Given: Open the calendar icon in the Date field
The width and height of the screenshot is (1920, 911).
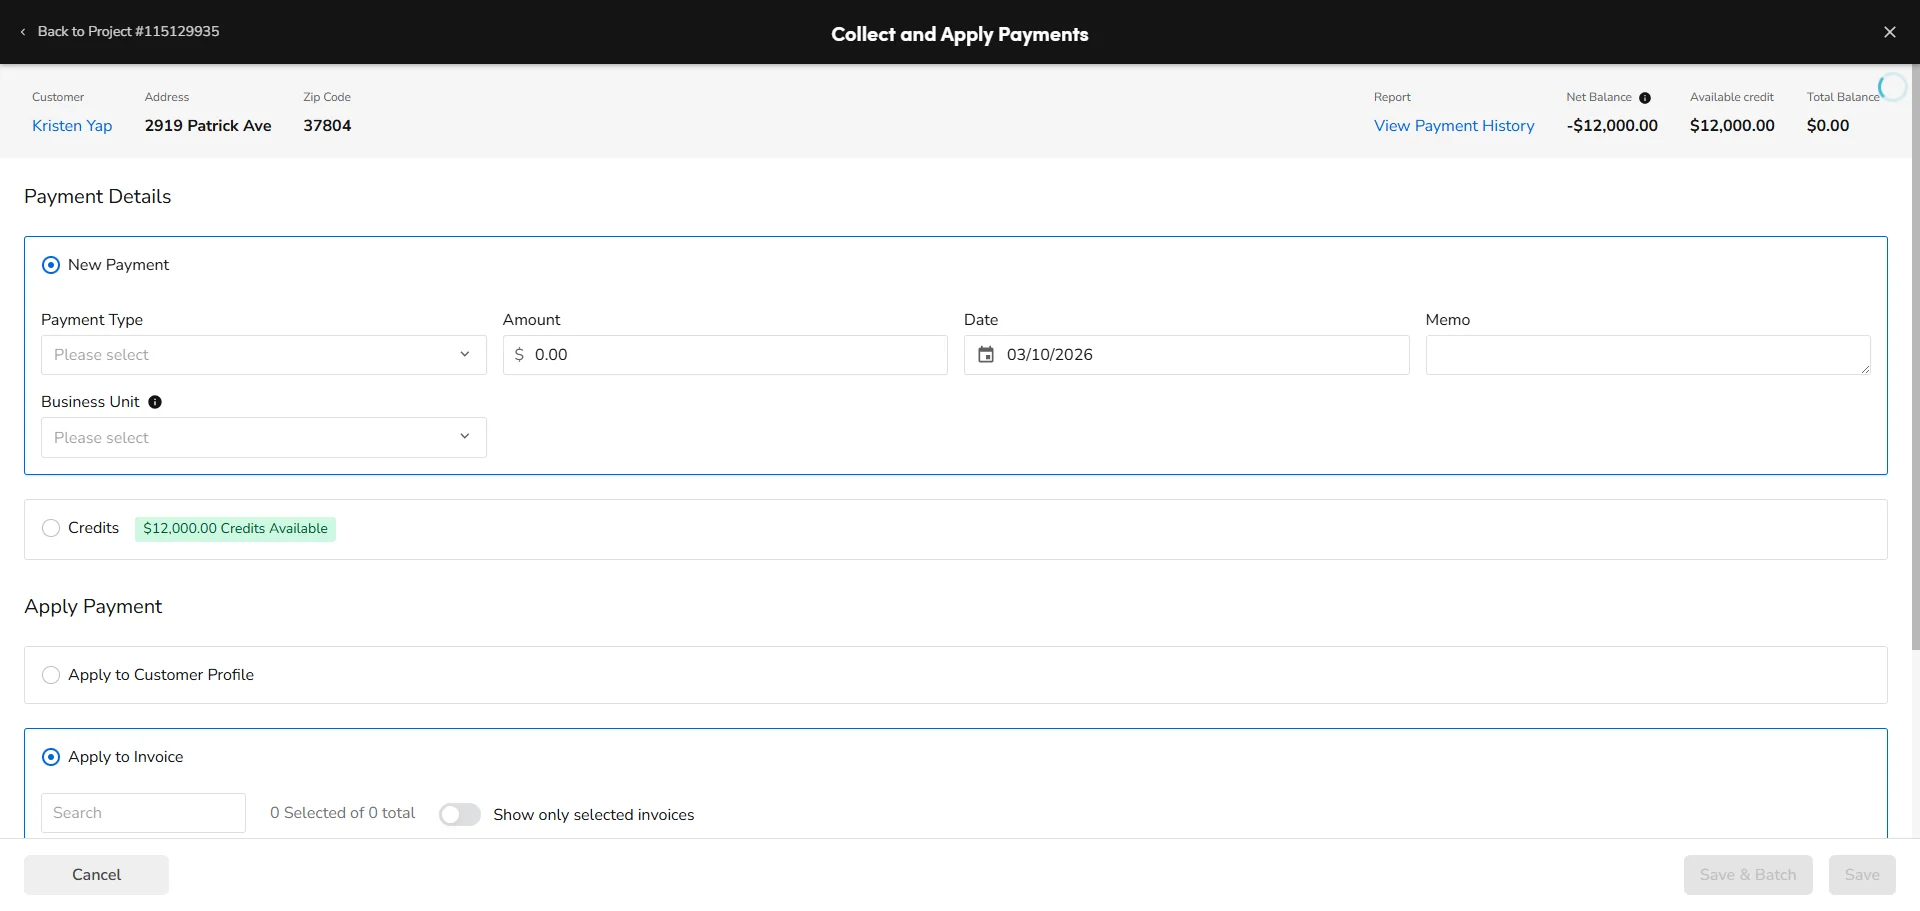Looking at the screenshot, I should (987, 354).
